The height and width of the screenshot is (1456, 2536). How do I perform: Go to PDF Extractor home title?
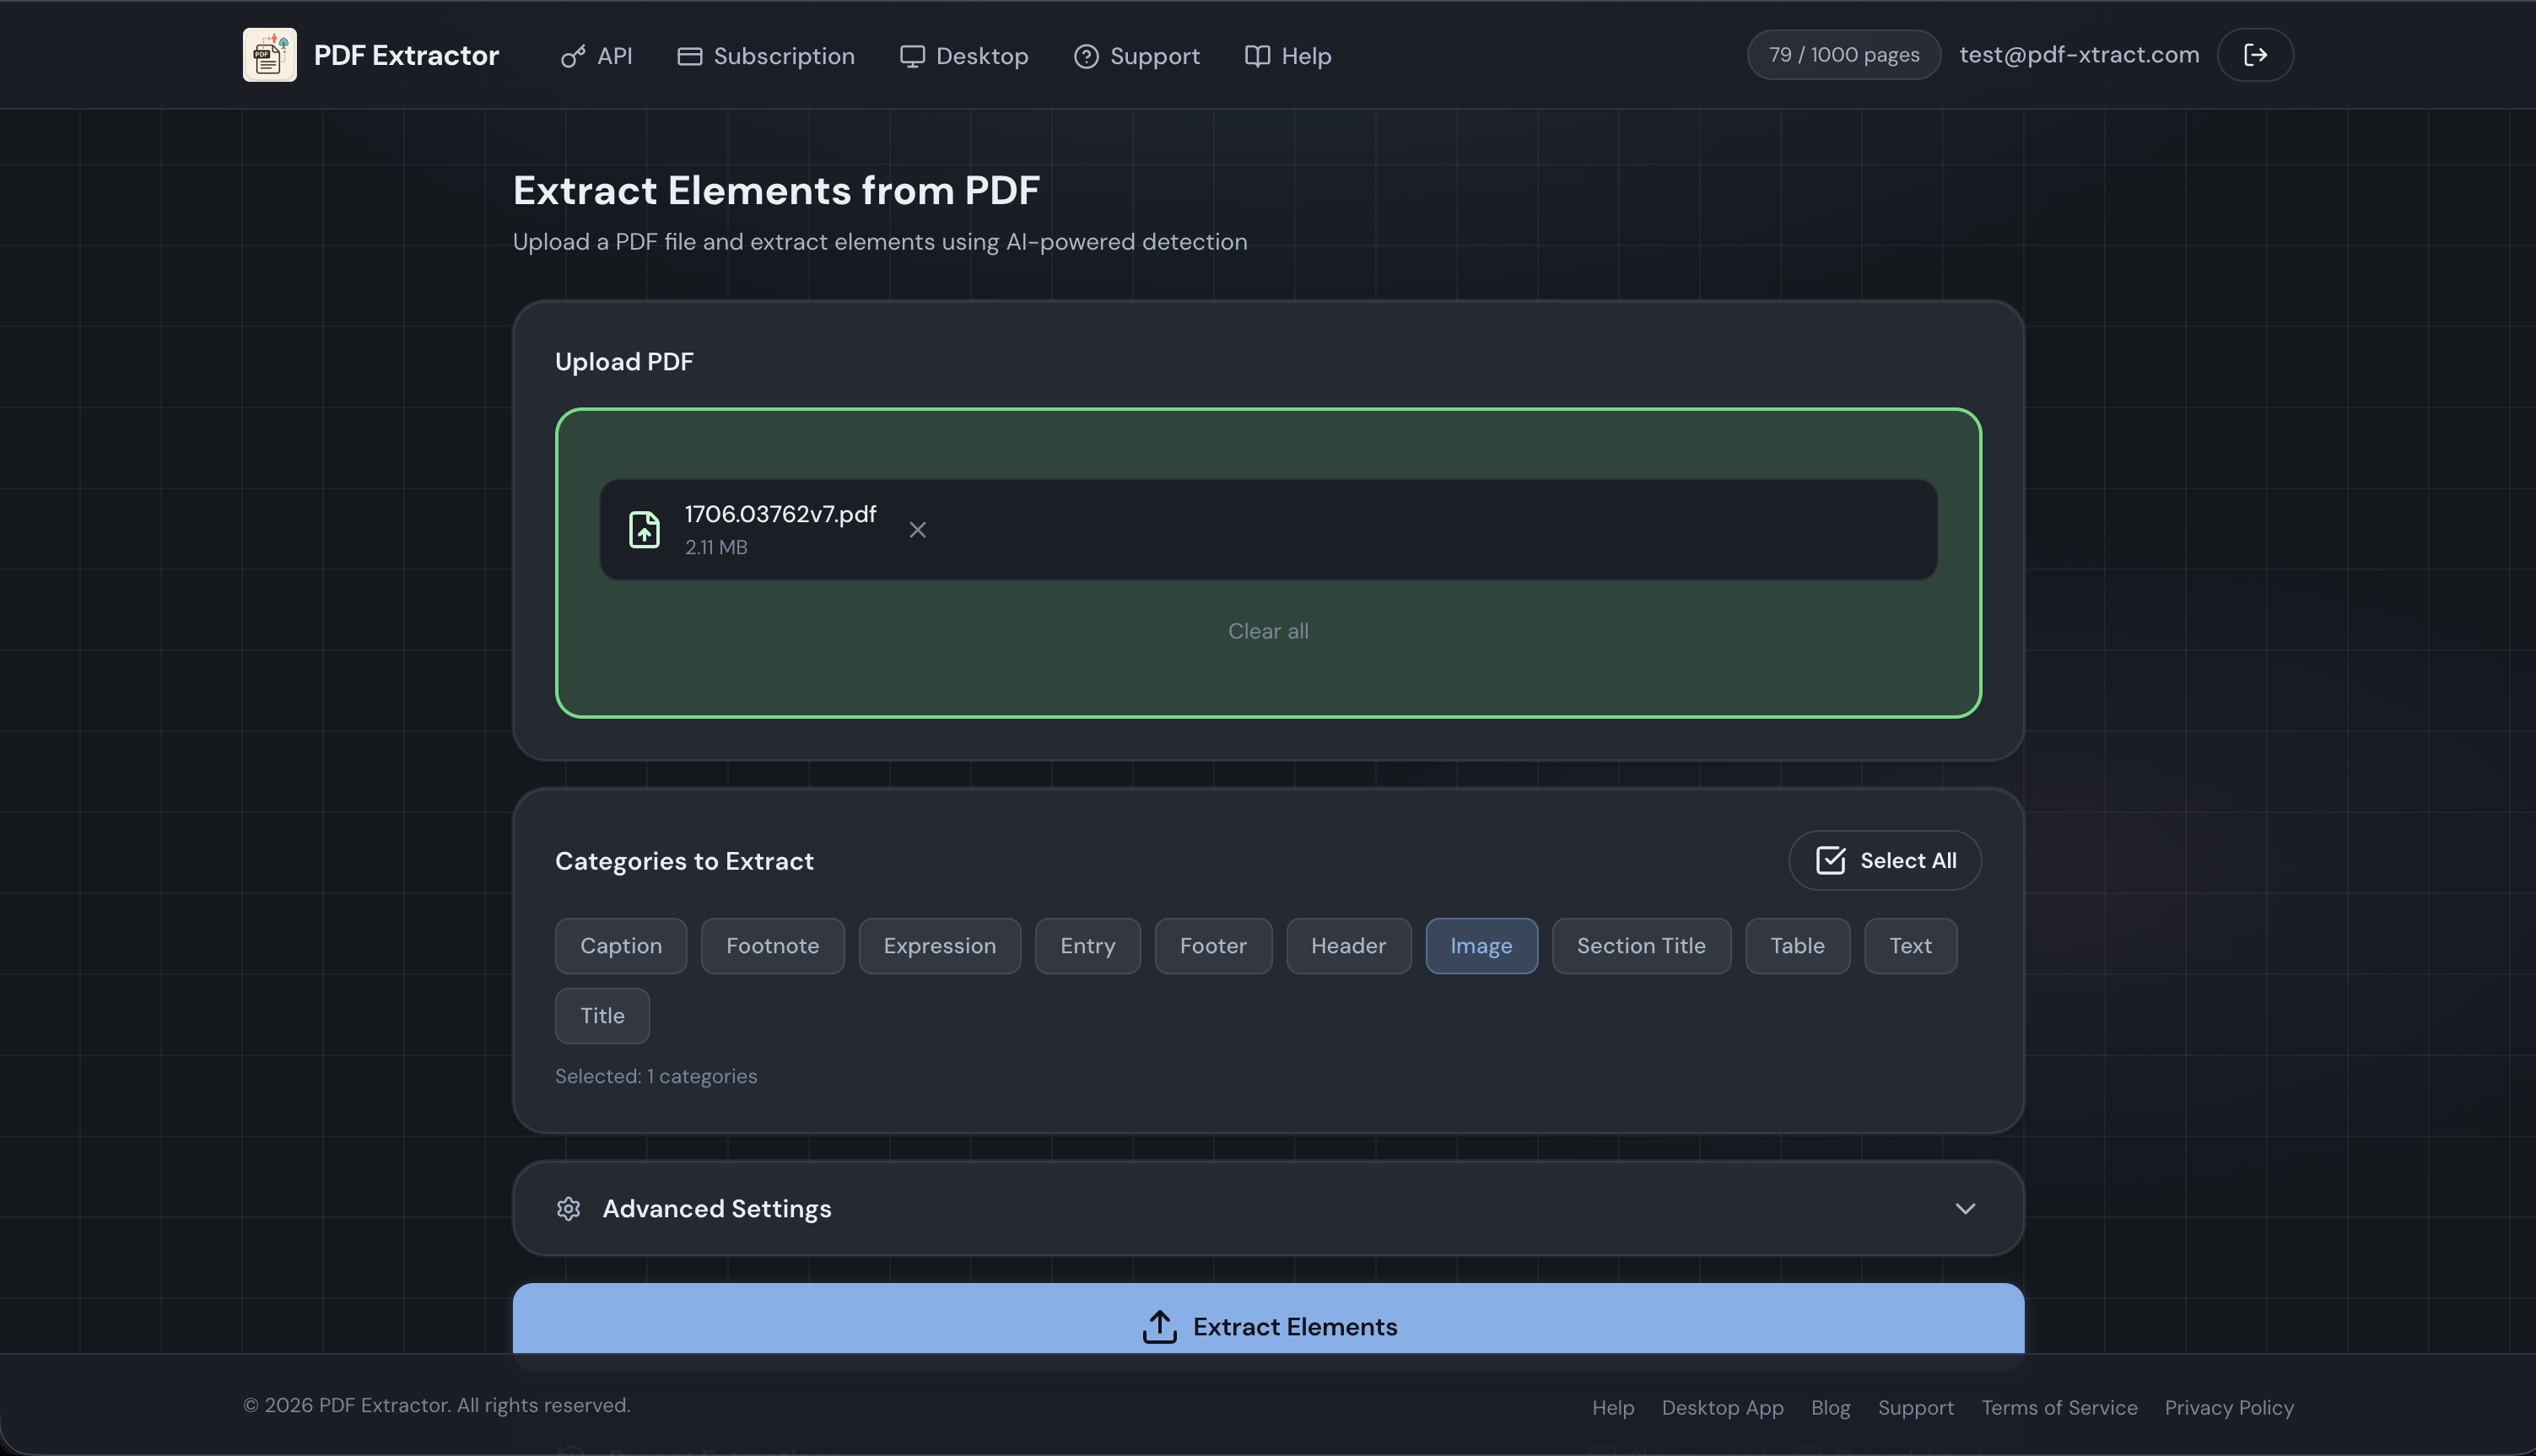point(406,55)
